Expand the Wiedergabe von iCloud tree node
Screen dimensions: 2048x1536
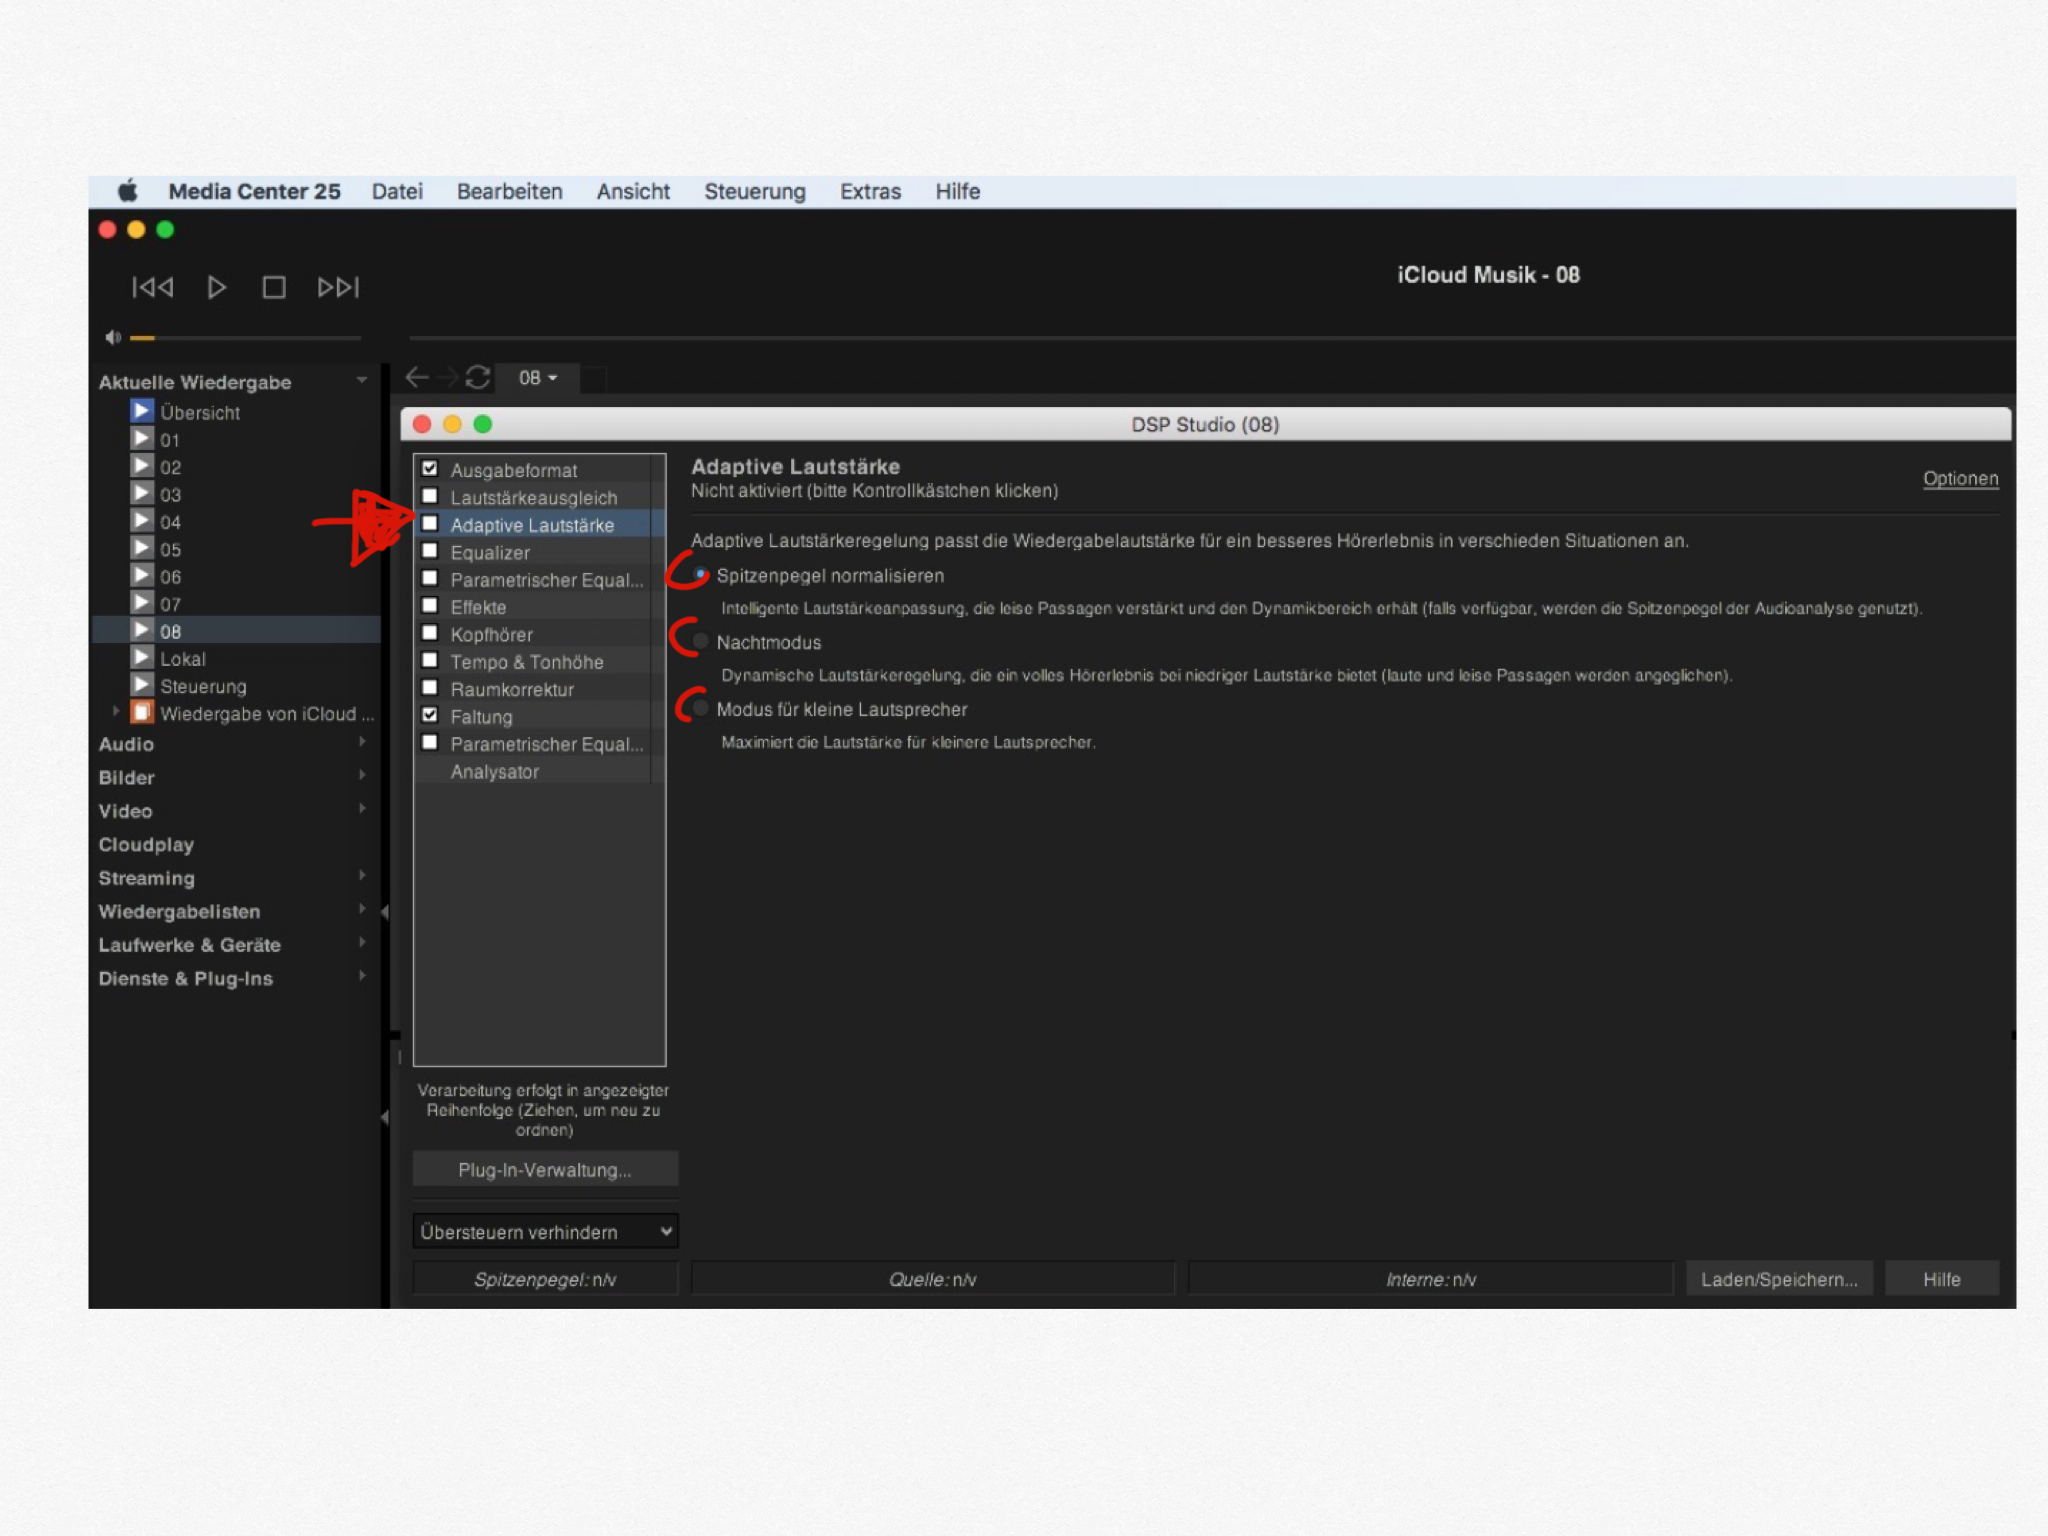pyautogui.click(x=116, y=711)
